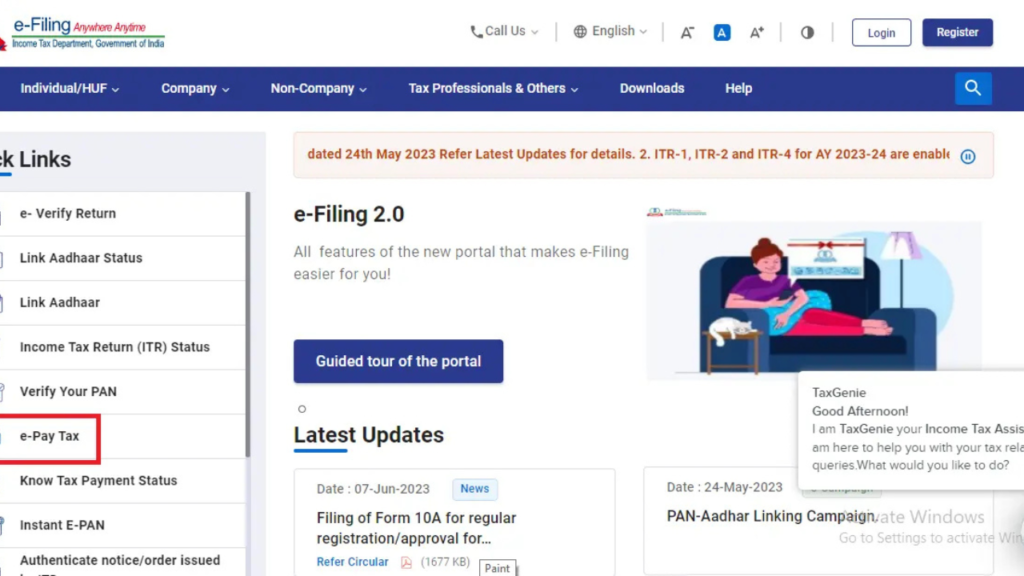
Task: Open the Downloads menu item
Action: (x=652, y=88)
